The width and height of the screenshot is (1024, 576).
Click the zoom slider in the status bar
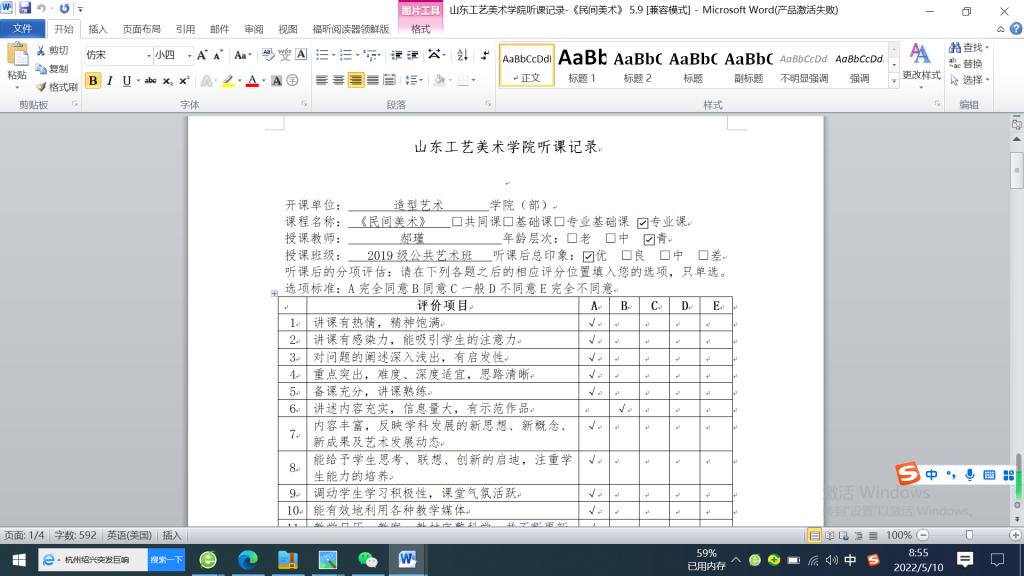(968, 536)
